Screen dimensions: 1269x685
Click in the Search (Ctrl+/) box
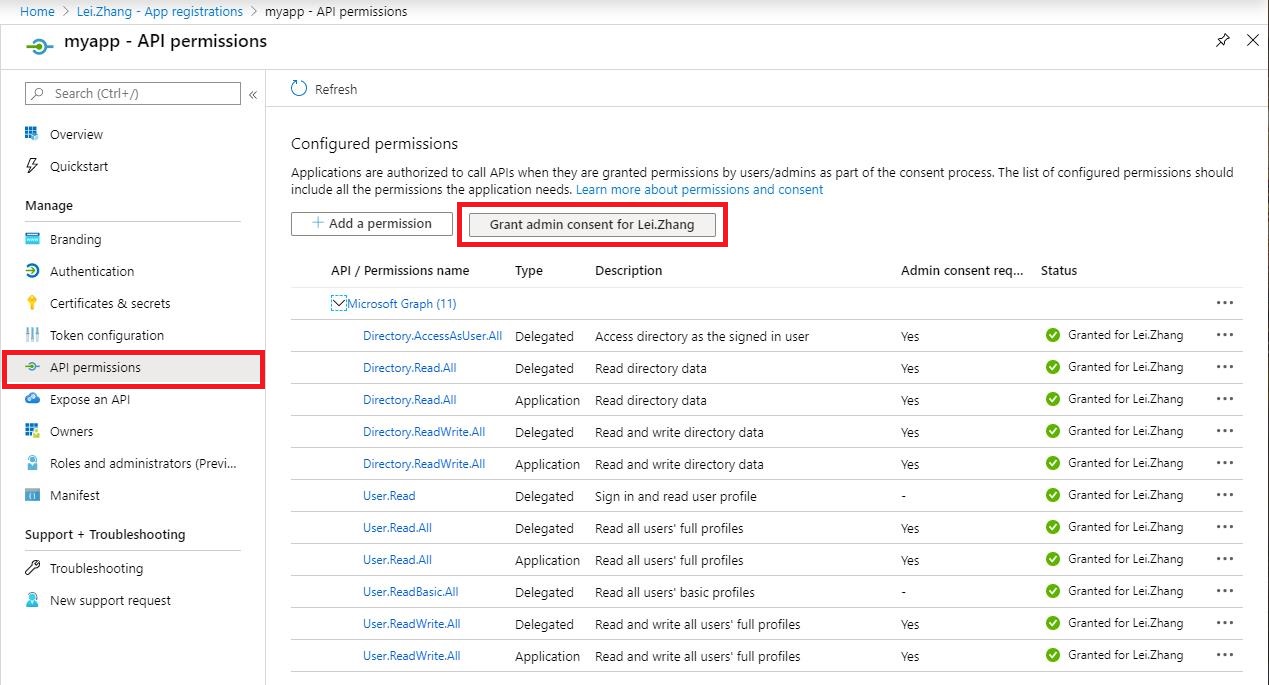point(133,93)
